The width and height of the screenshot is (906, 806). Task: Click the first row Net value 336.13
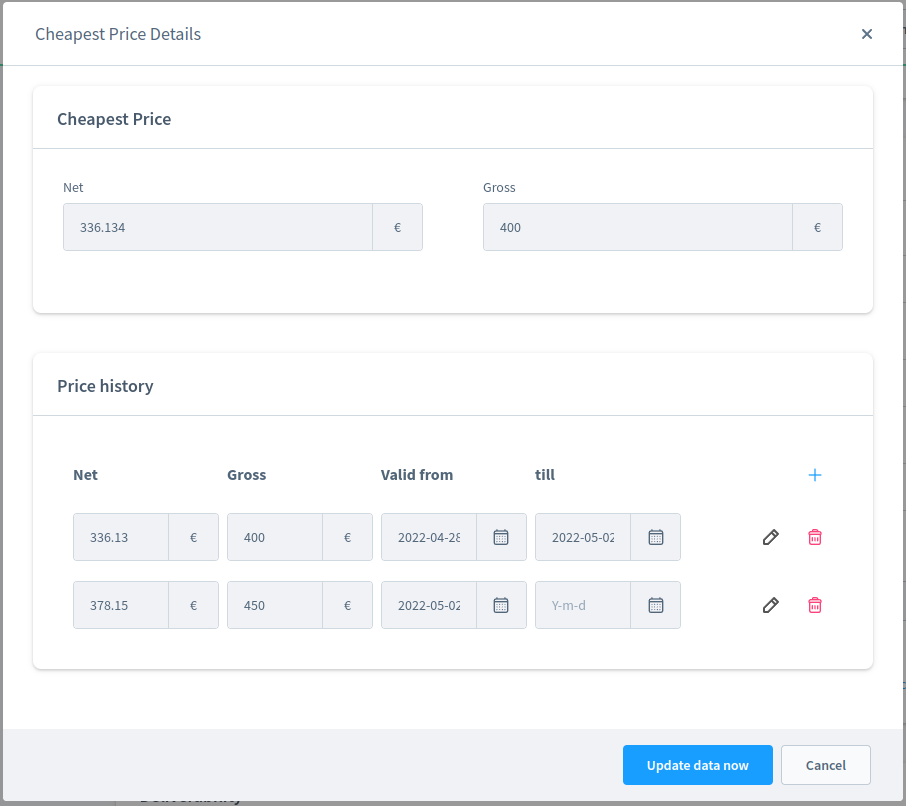pyautogui.click(x=120, y=537)
